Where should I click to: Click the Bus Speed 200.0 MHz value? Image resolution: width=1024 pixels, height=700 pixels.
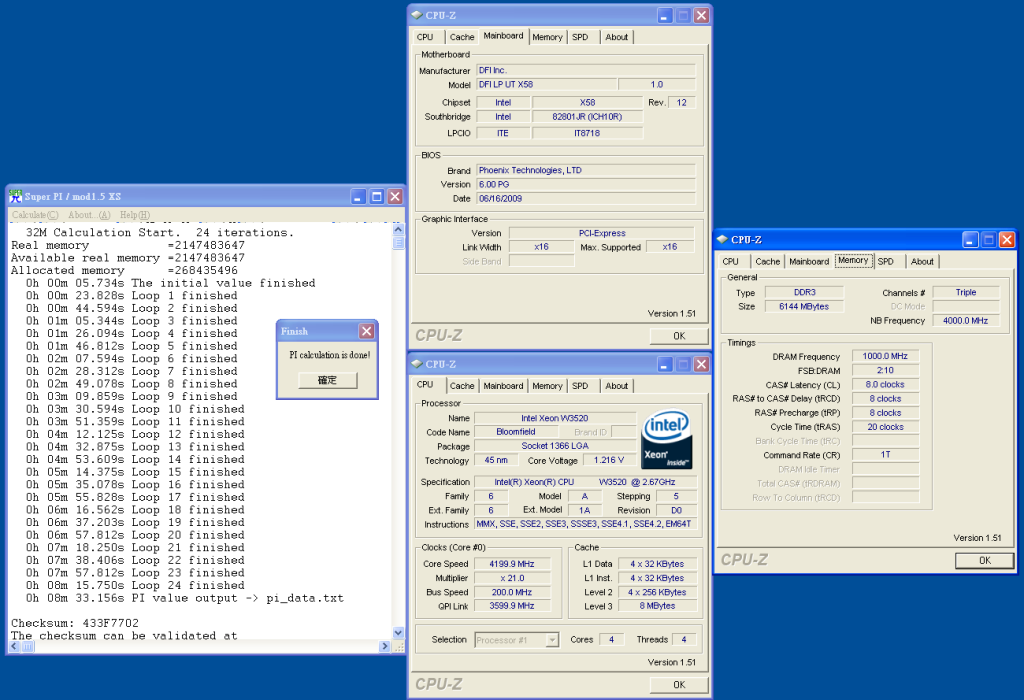[x=513, y=592]
